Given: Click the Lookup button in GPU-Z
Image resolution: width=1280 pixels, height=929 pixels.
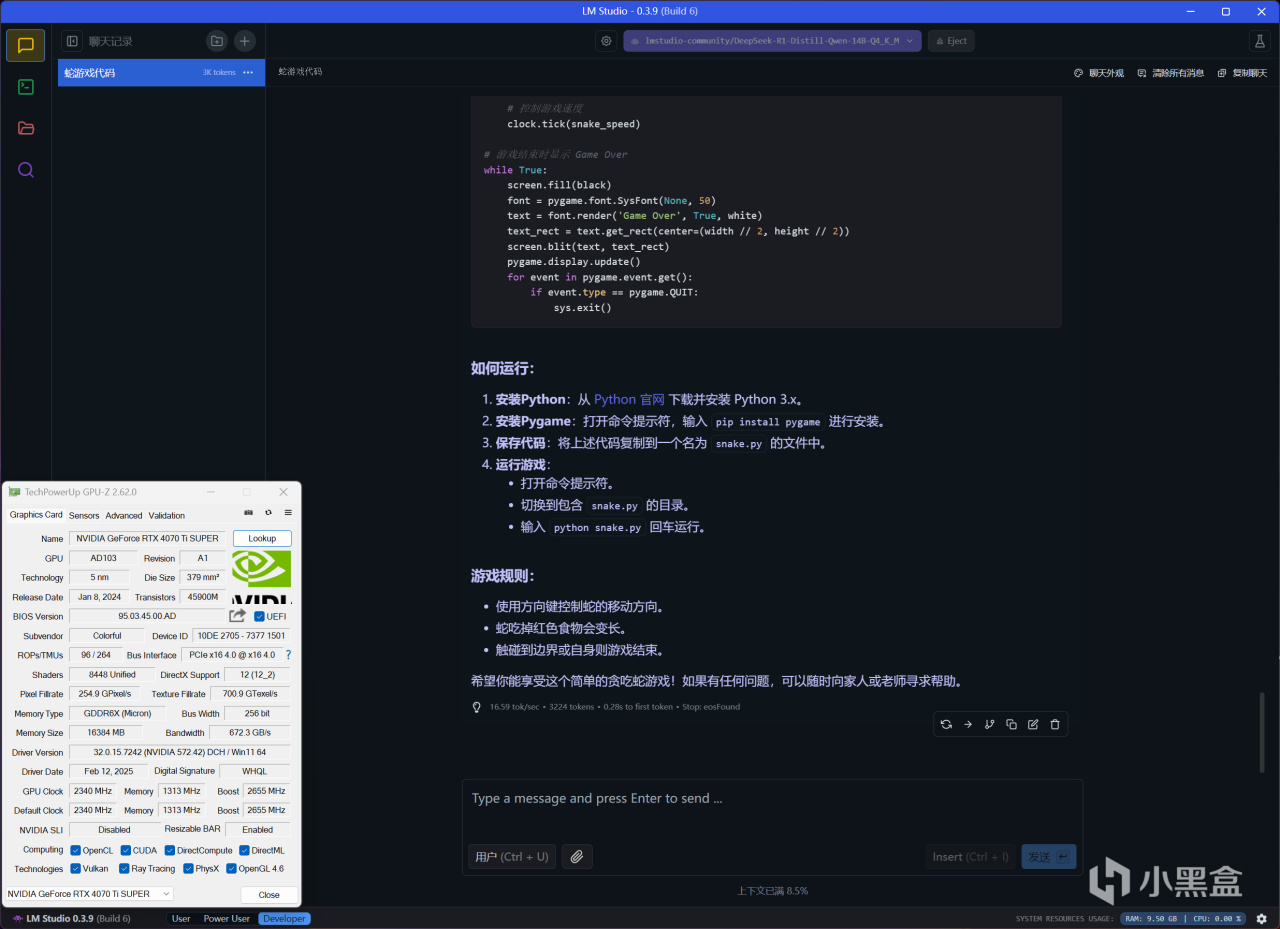Looking at the screenshot, I should point(262,538).
